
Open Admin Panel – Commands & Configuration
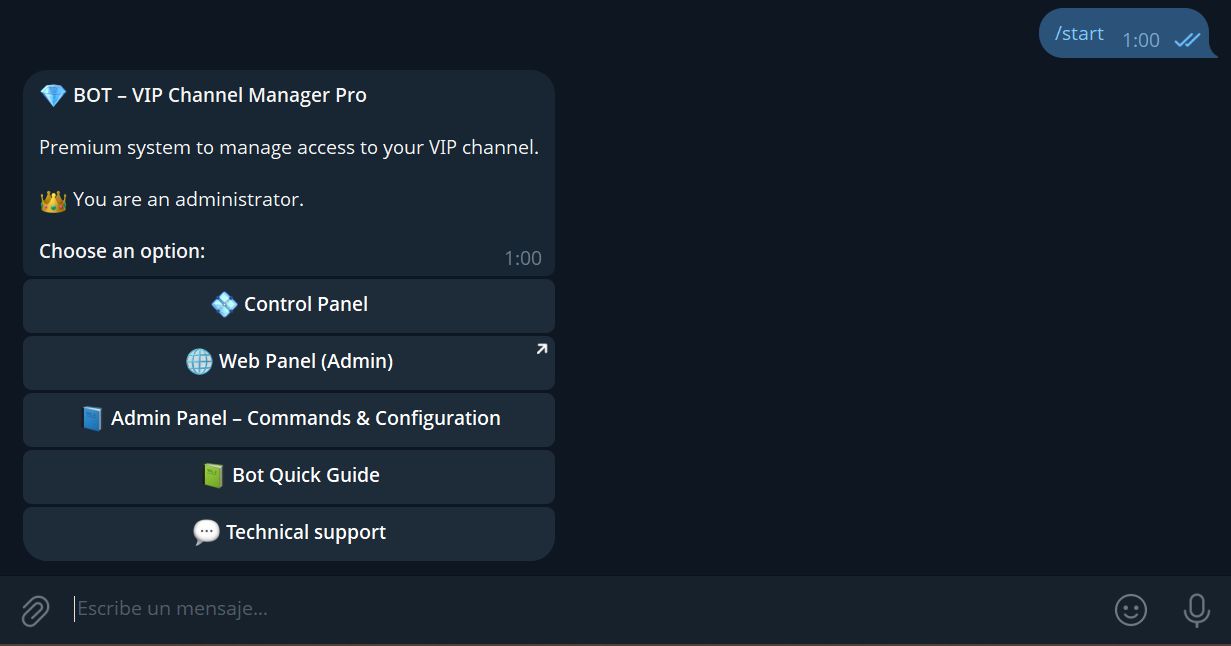click(288, 418)
